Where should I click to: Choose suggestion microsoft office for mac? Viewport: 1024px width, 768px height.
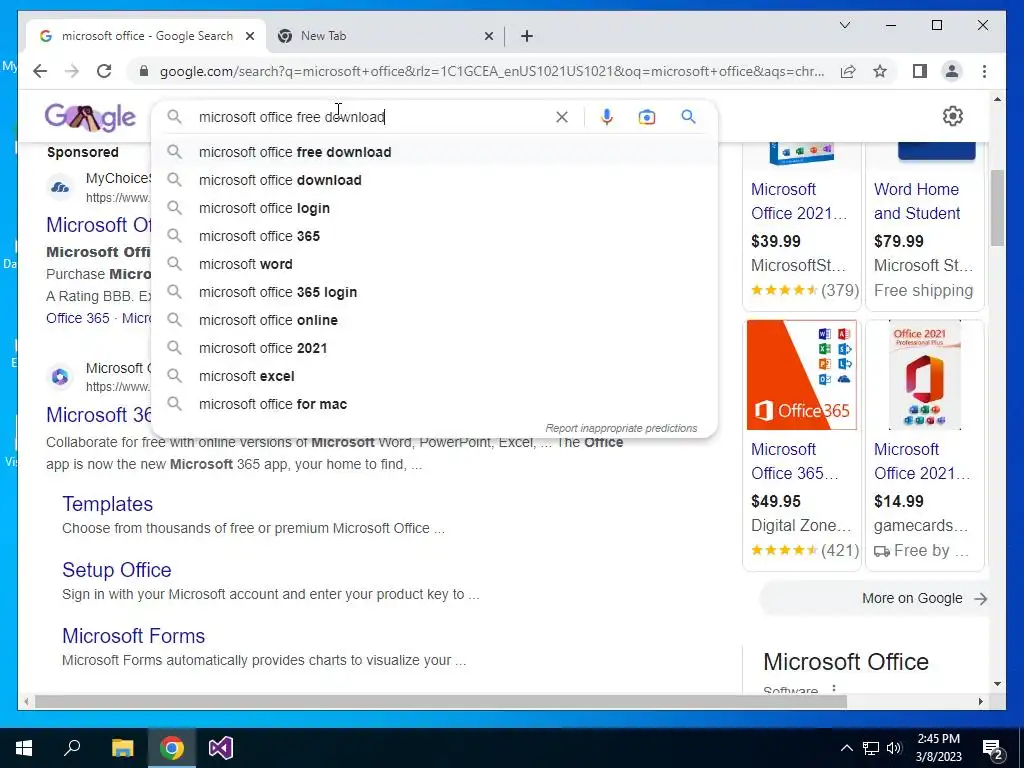[434, 405]
